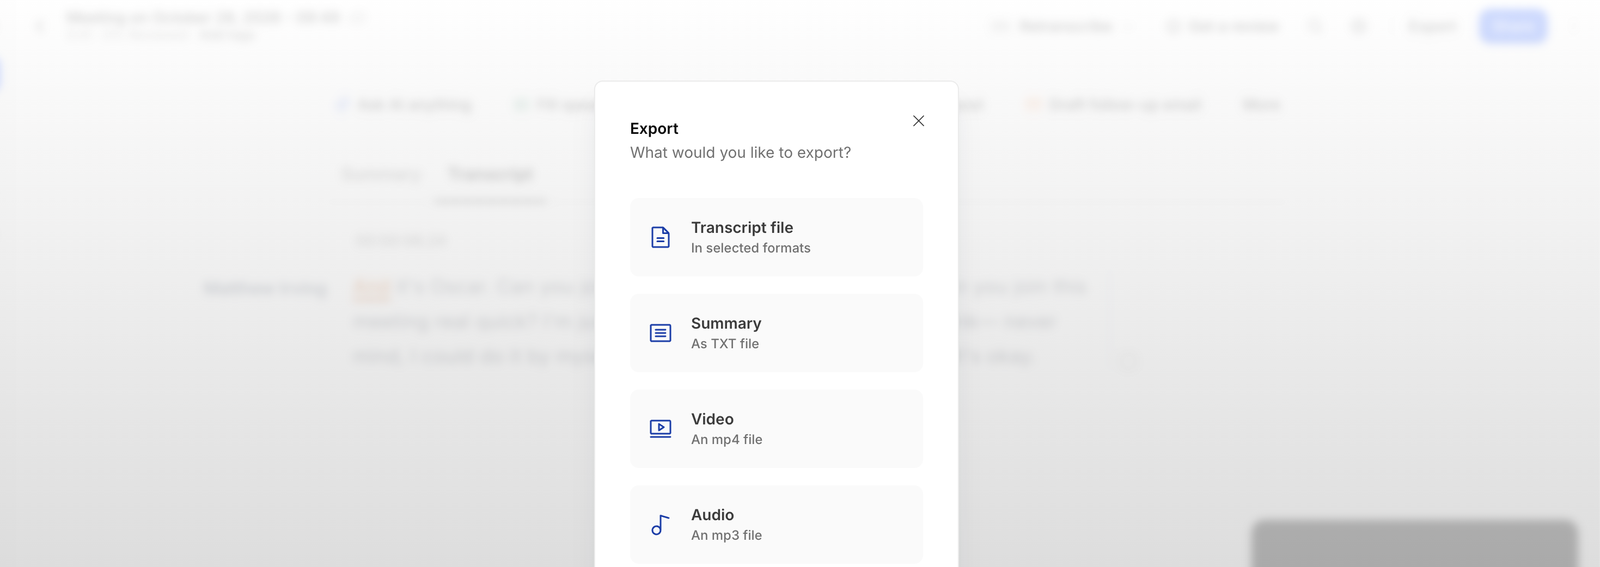Click 'As TXT file' subtitle text
The image size is (1600, 567).
(725, 344)
